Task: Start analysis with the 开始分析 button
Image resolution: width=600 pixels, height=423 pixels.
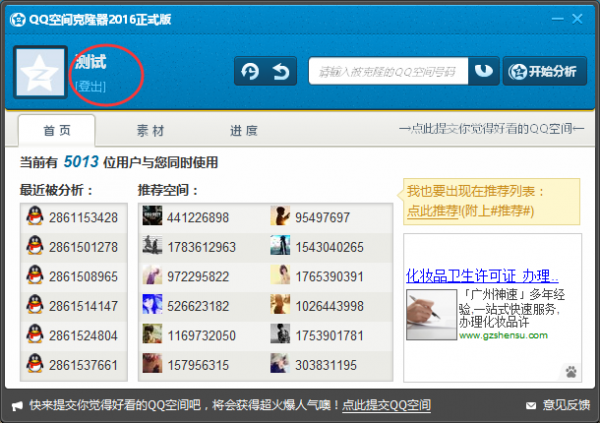Action: click(x=545, y=71)
